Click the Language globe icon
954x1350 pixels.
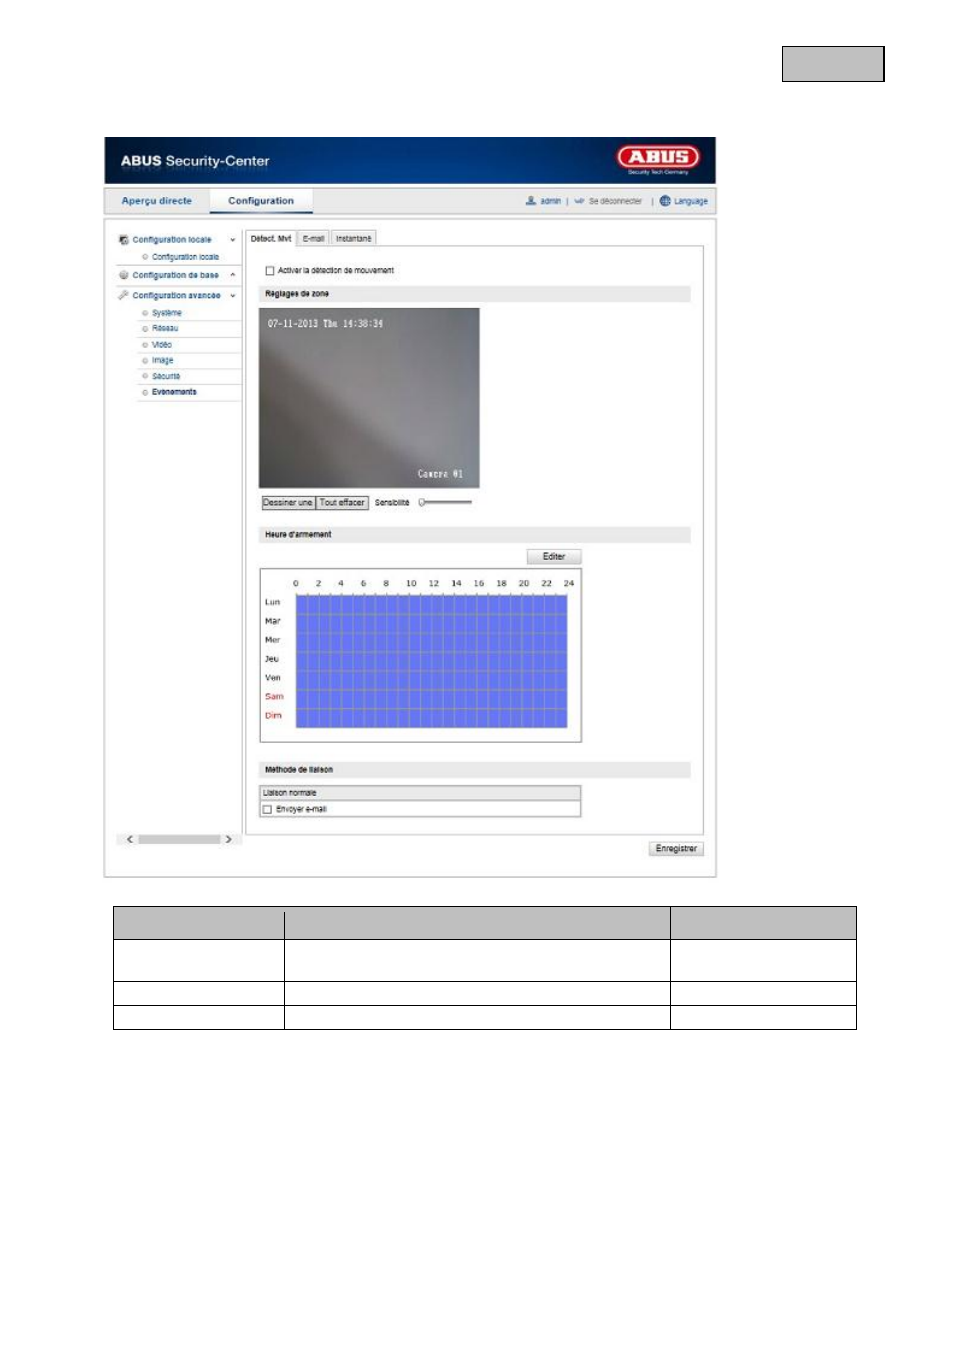pyautogui.click(x=665, y=201)
